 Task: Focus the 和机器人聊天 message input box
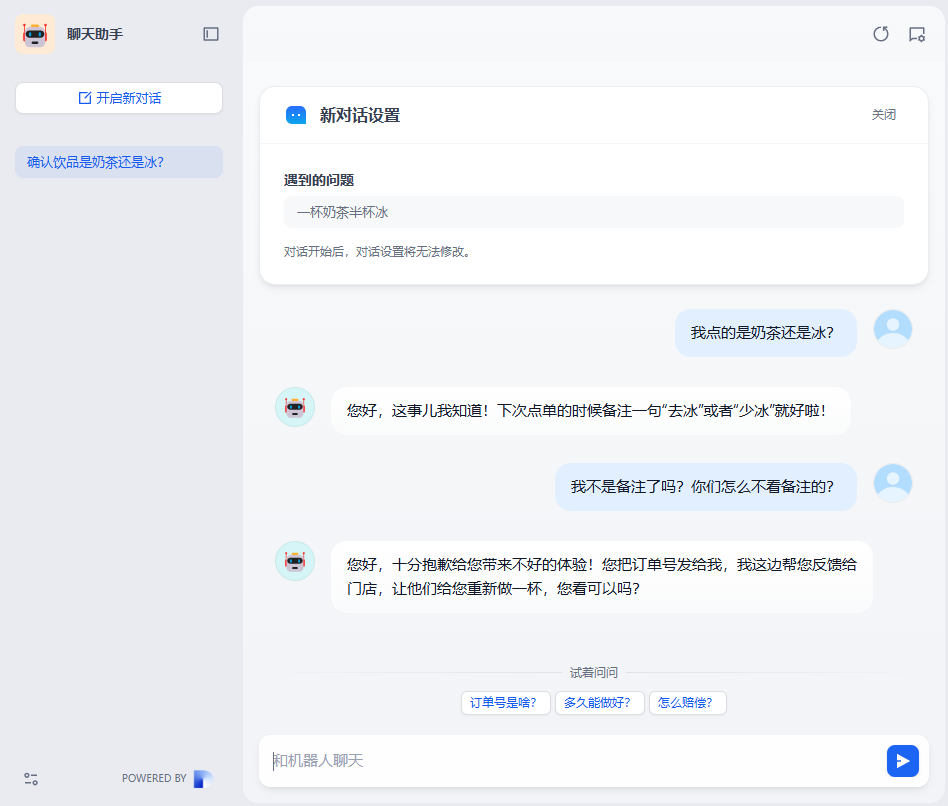(x=560, y=761)
